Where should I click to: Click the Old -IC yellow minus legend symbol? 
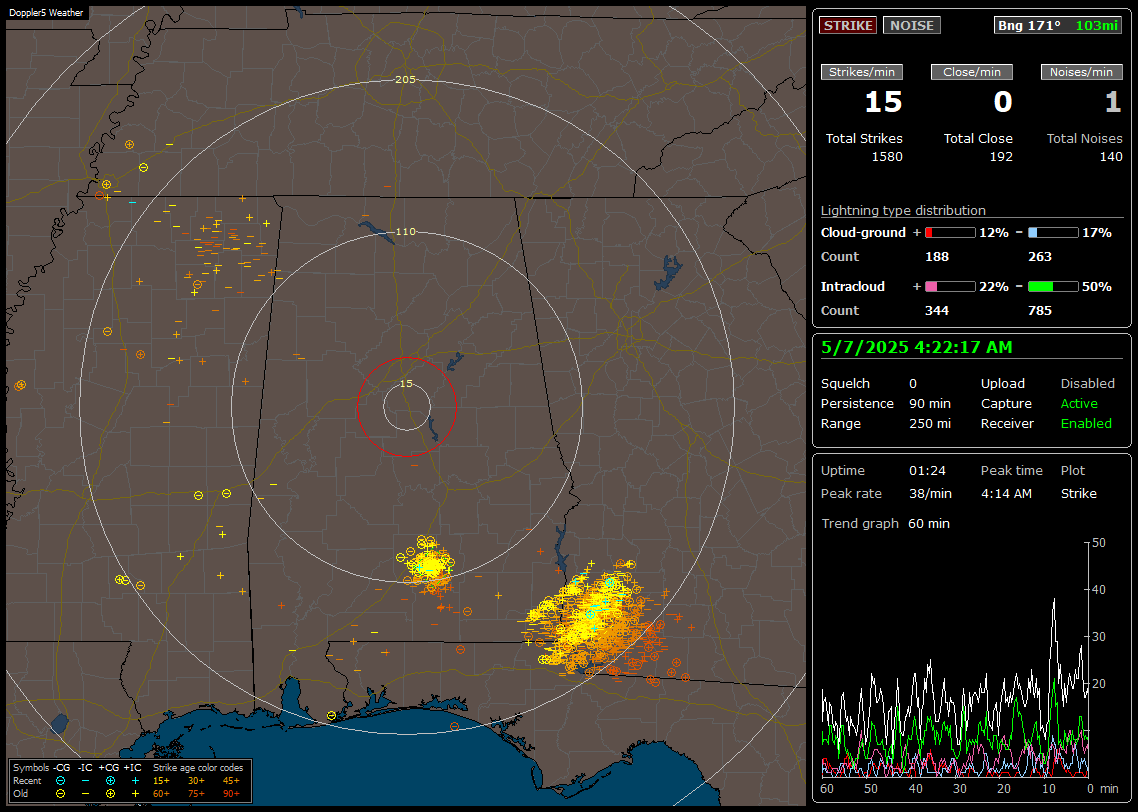click(x=86, y=794)
